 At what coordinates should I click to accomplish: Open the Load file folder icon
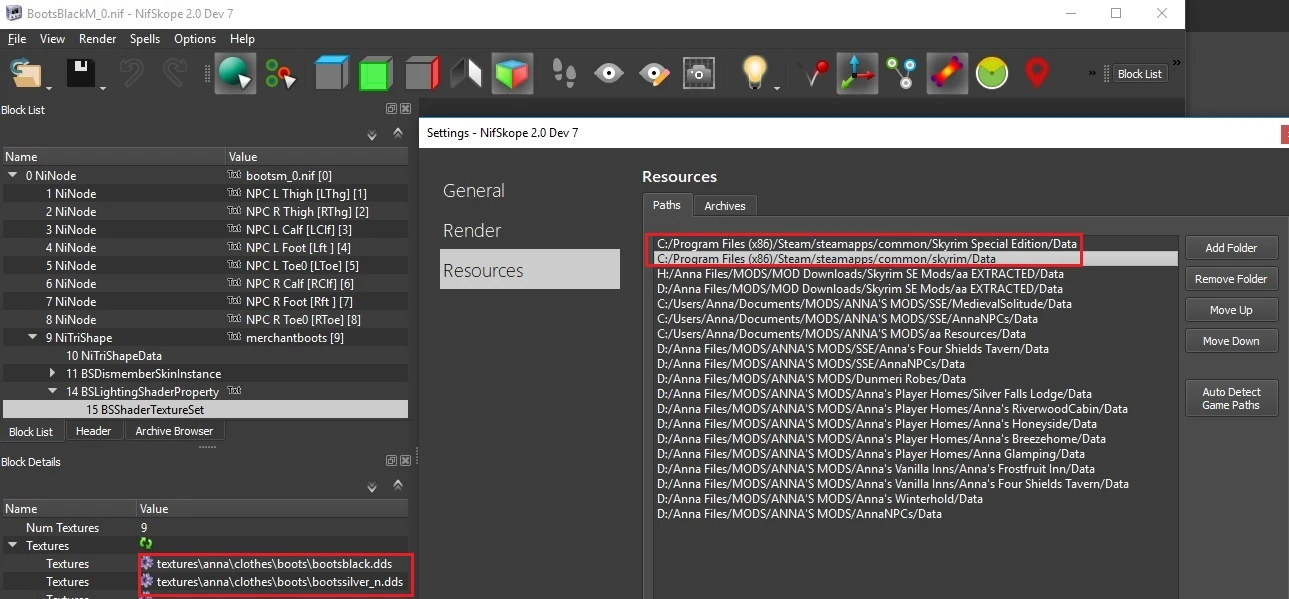25,74
